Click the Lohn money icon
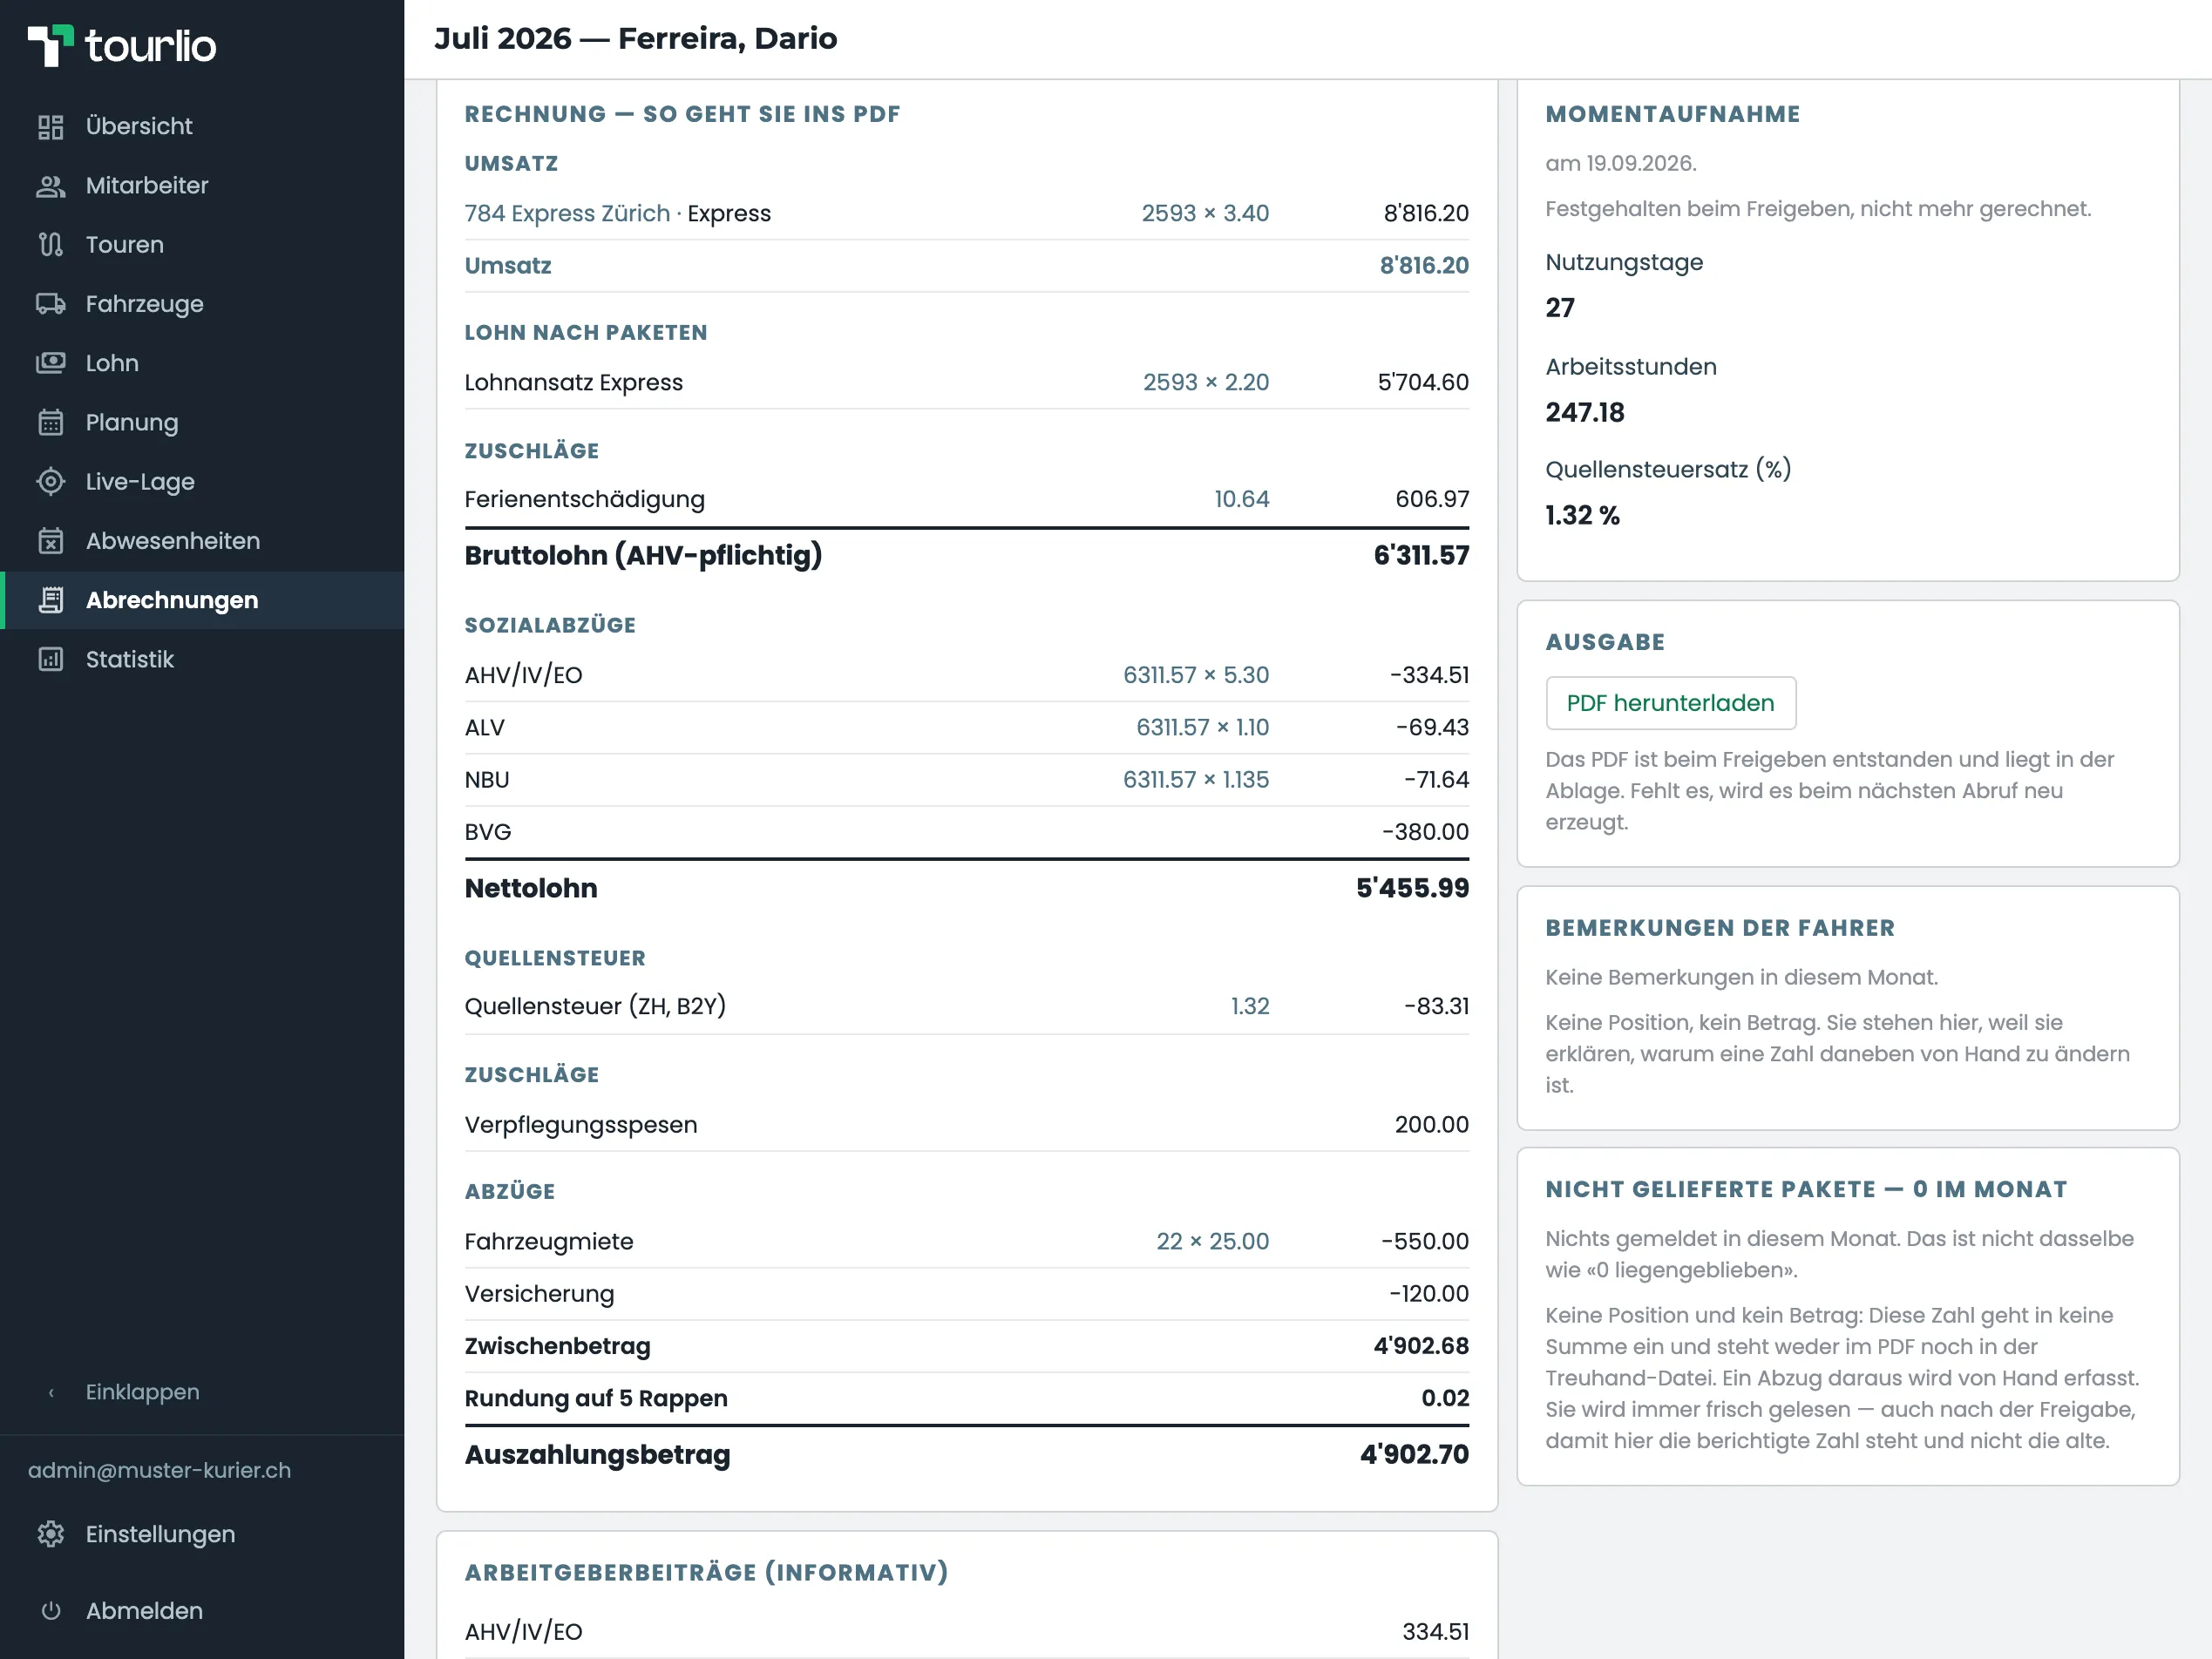Viewport: 2212px width, 1659px height. coord(50,363)
